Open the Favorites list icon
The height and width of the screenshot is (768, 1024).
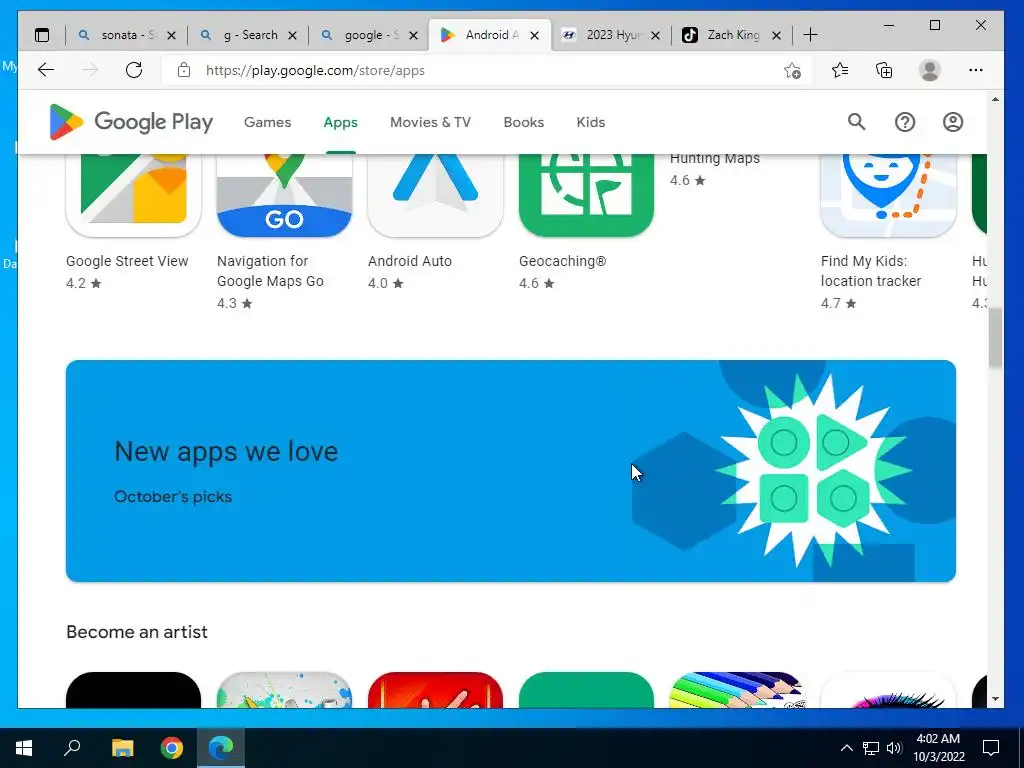point(840,70)
